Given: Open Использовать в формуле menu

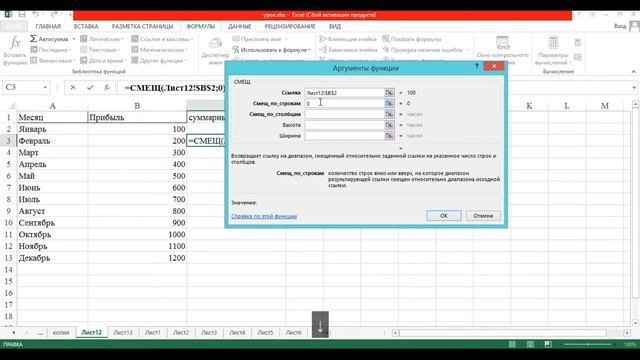Looking at the screenshot, I should [271, 50].
